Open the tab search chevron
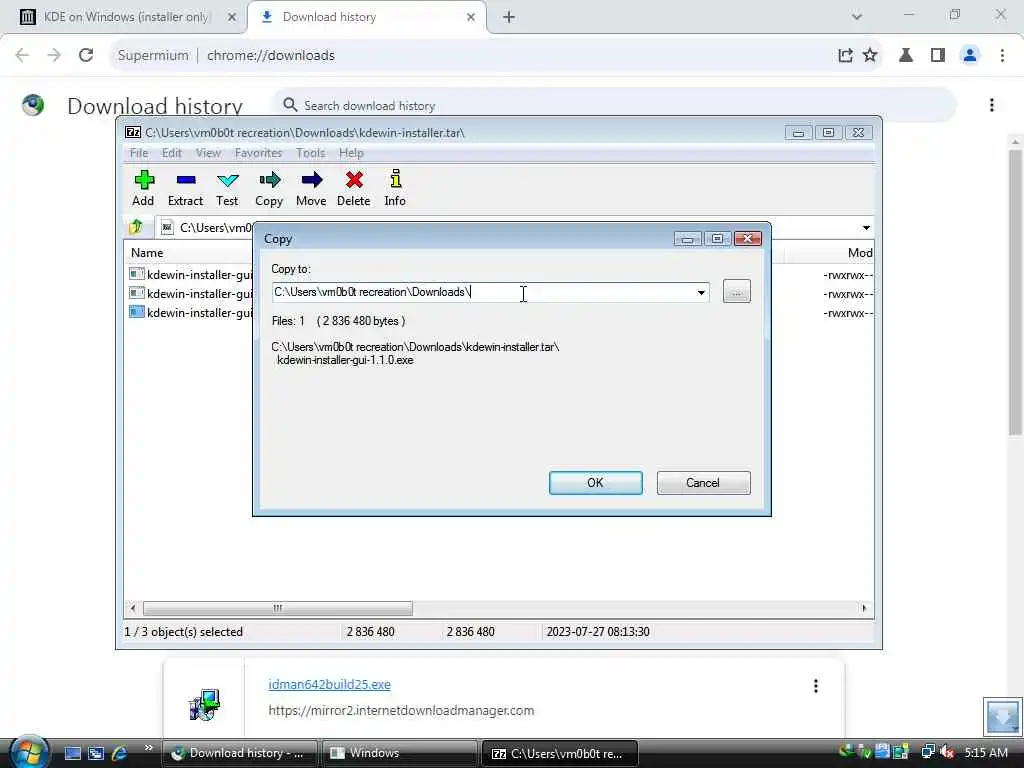1024x768 pixels. 857,17
